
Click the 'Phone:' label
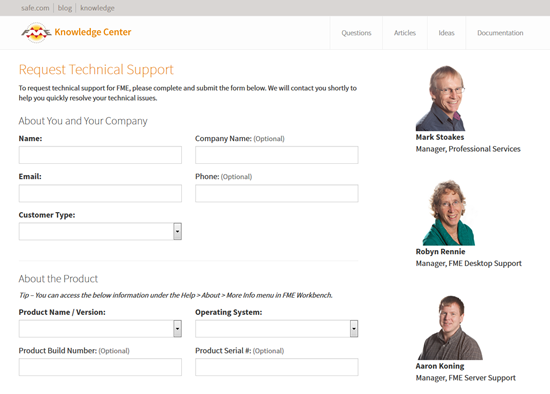207,176
